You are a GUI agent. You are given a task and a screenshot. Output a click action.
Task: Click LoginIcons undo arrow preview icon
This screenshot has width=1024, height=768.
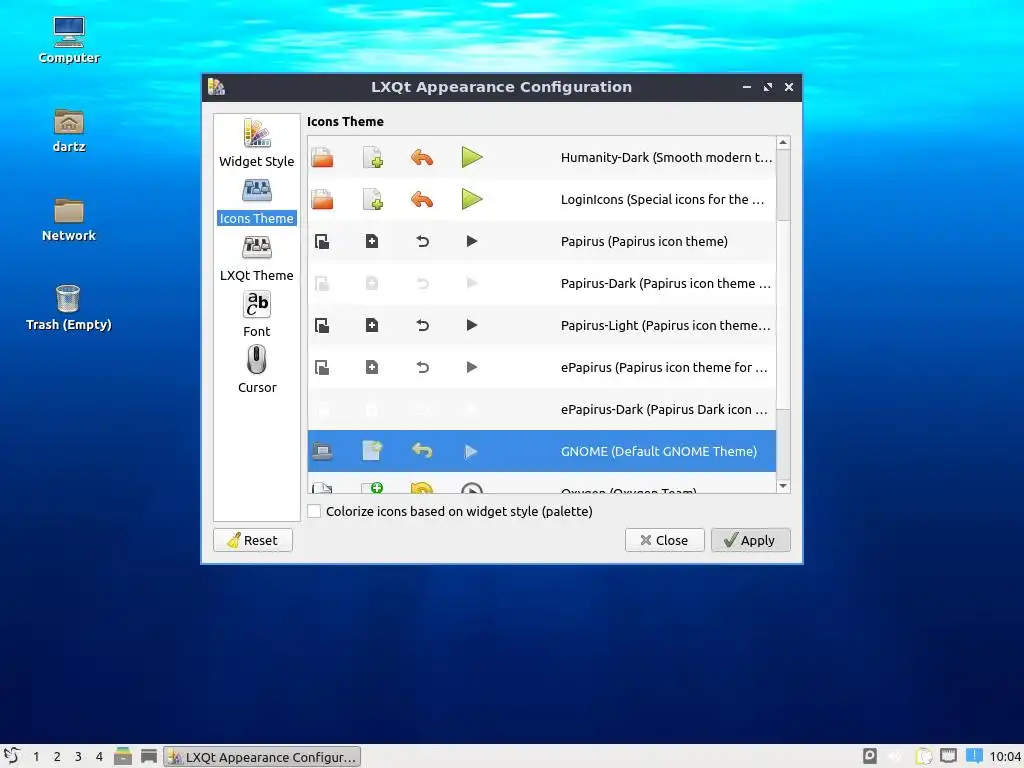pos(422,199)
